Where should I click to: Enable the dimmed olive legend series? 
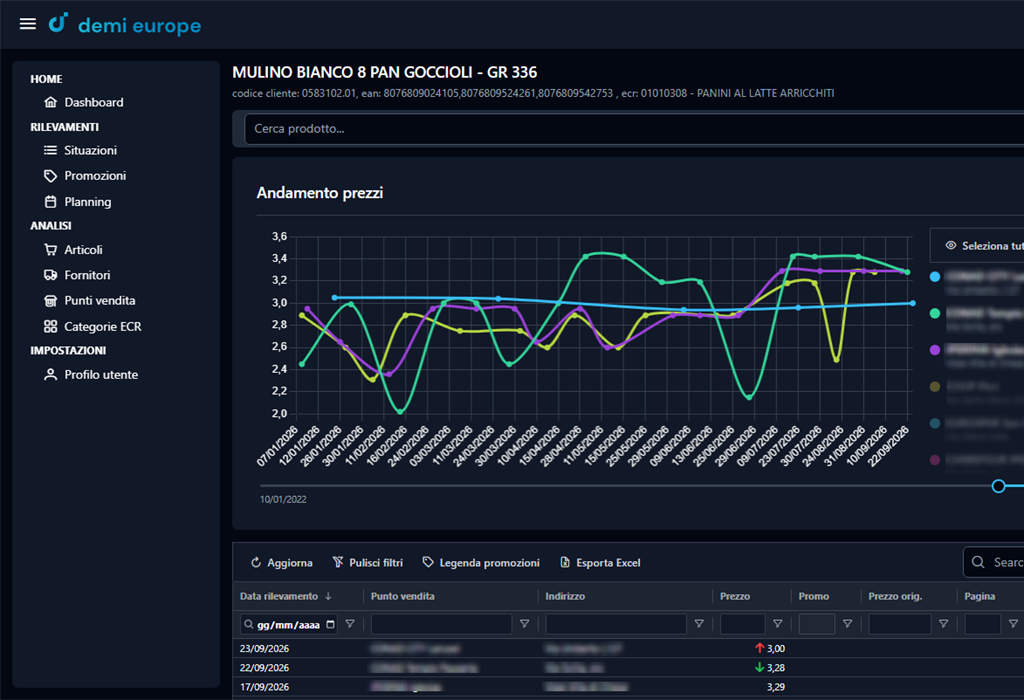point(935,387)
